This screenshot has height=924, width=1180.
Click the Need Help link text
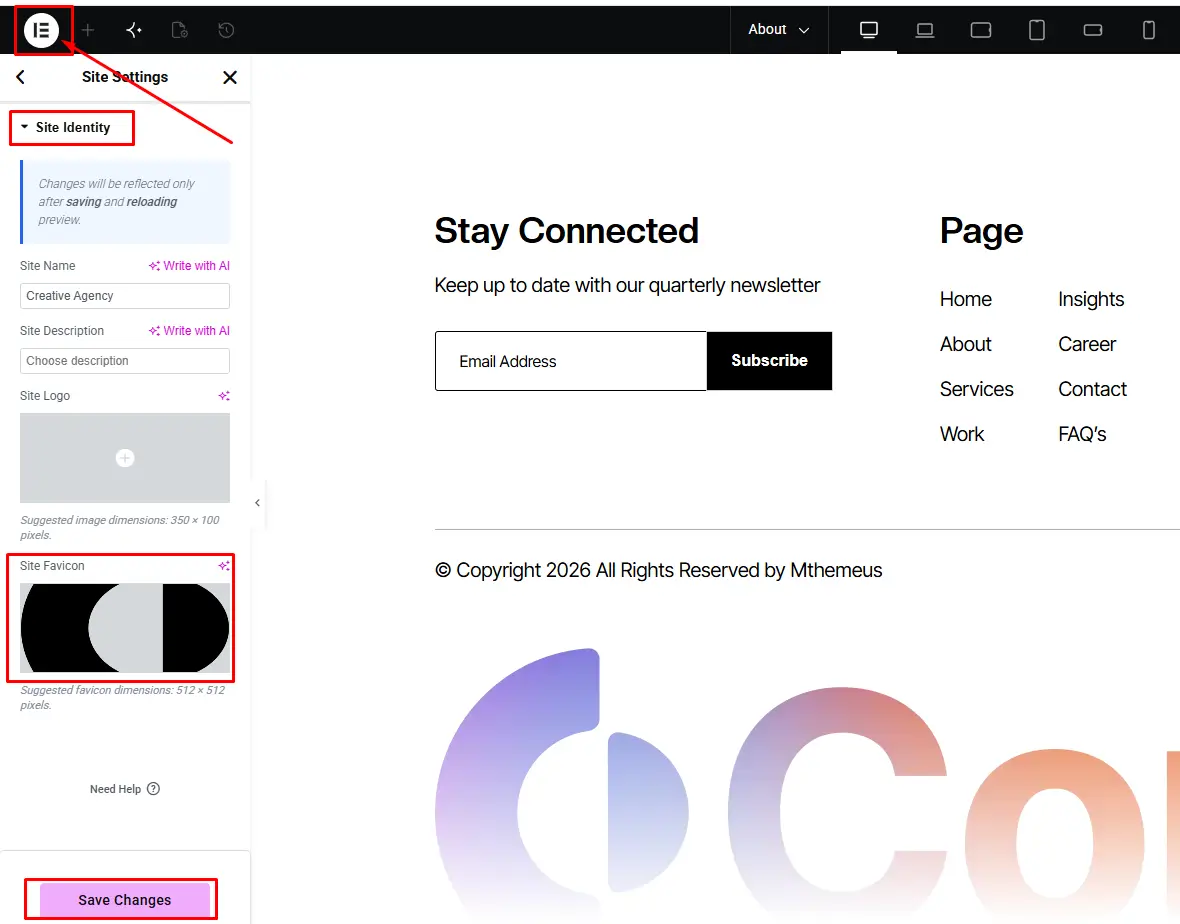[115, 789]
